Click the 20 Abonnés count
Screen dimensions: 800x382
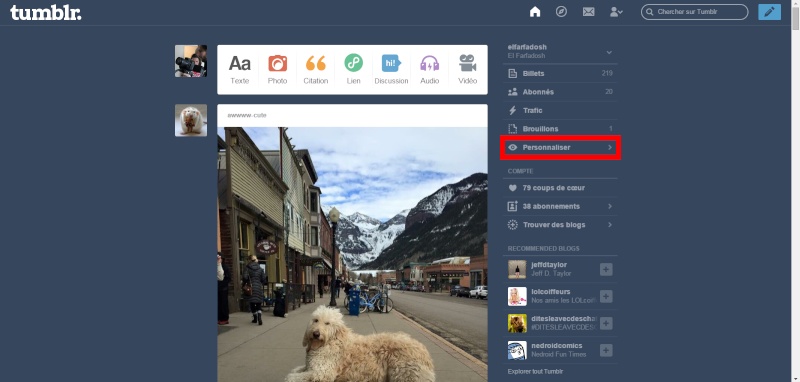tap(609, 92)
